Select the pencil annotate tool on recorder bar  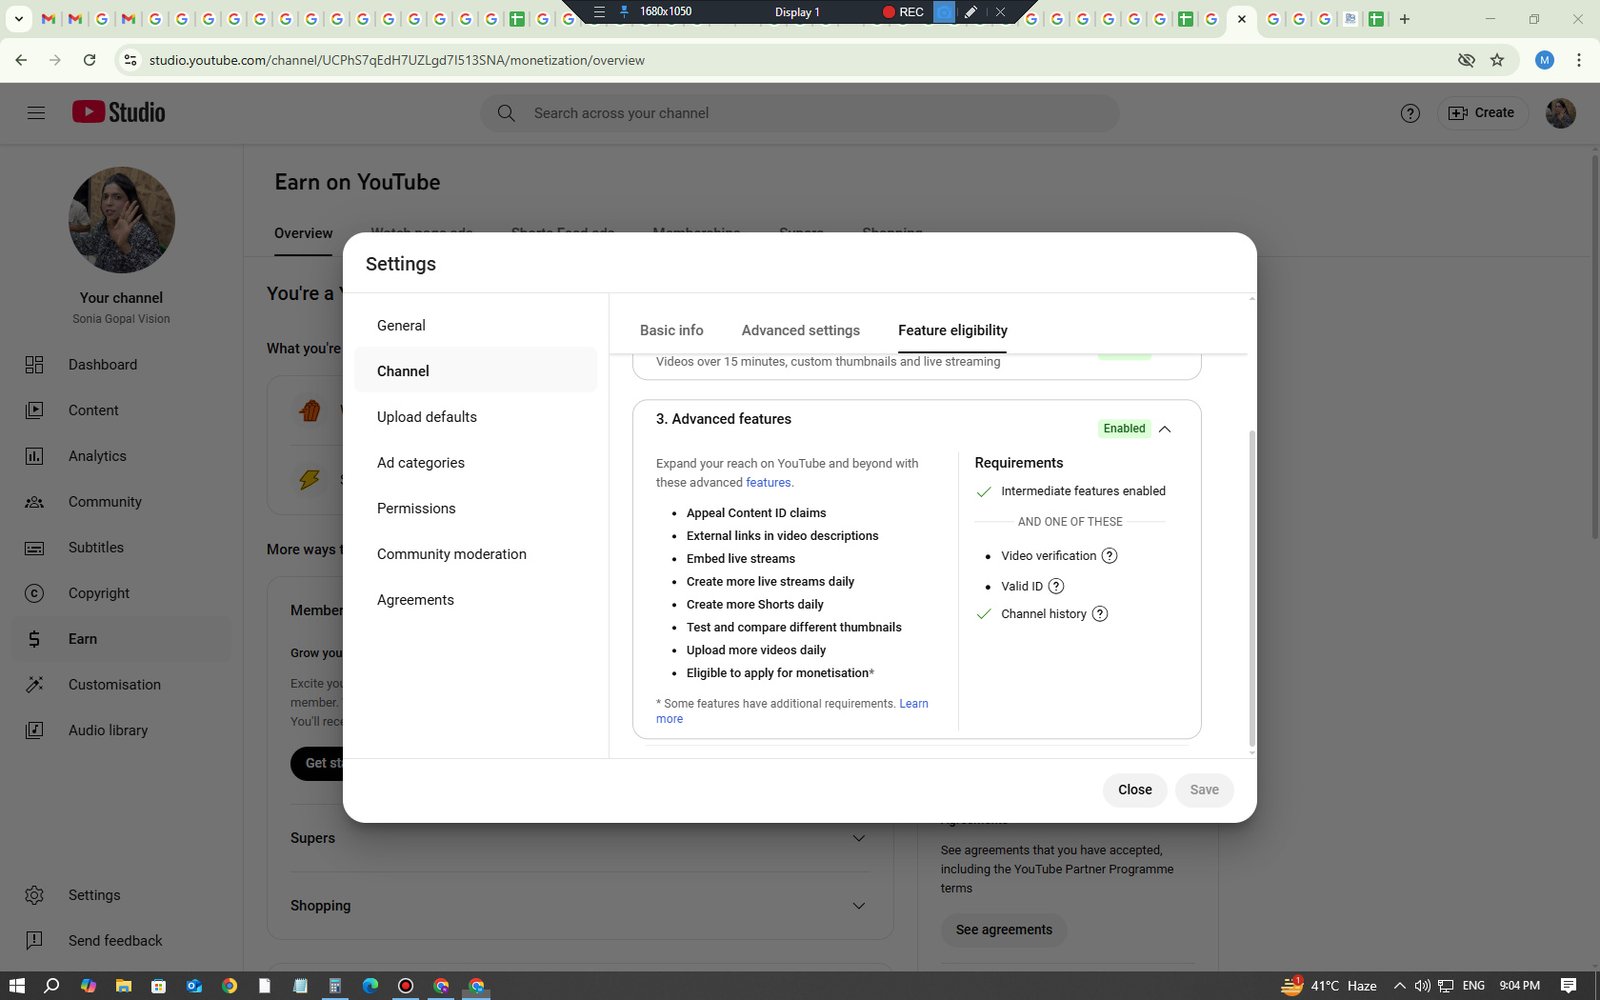pyautogui.click(x=971, y=12)
